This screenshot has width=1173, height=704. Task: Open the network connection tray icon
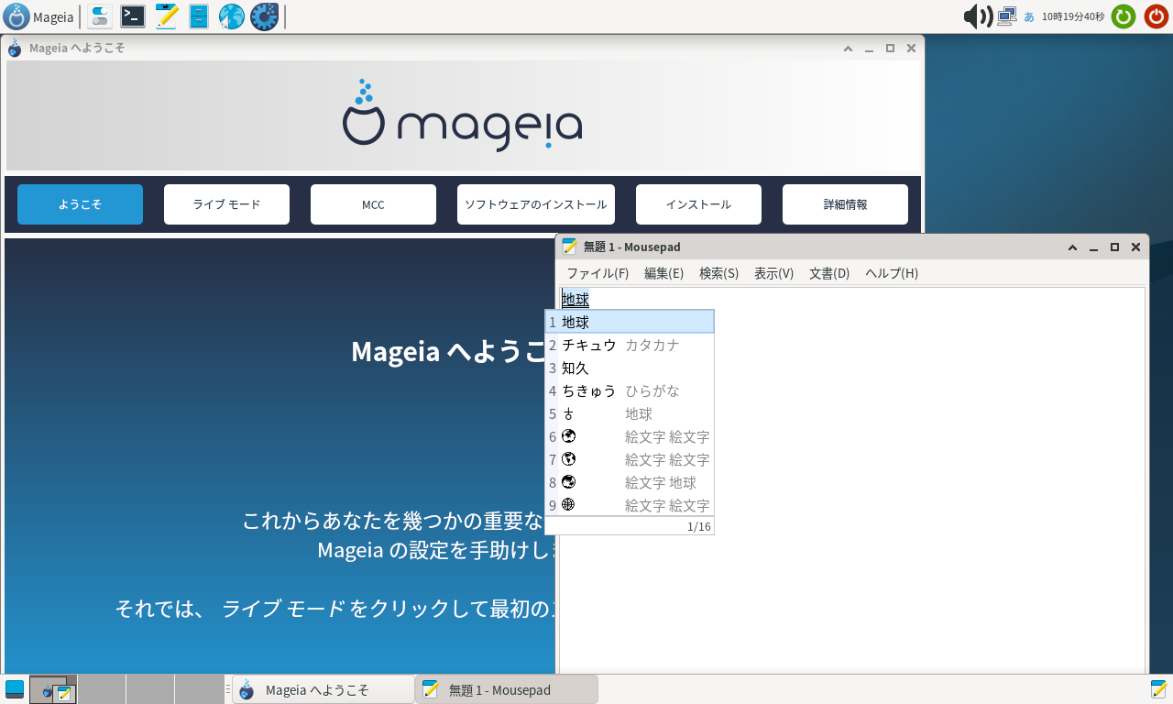[x=1006, y=16]
